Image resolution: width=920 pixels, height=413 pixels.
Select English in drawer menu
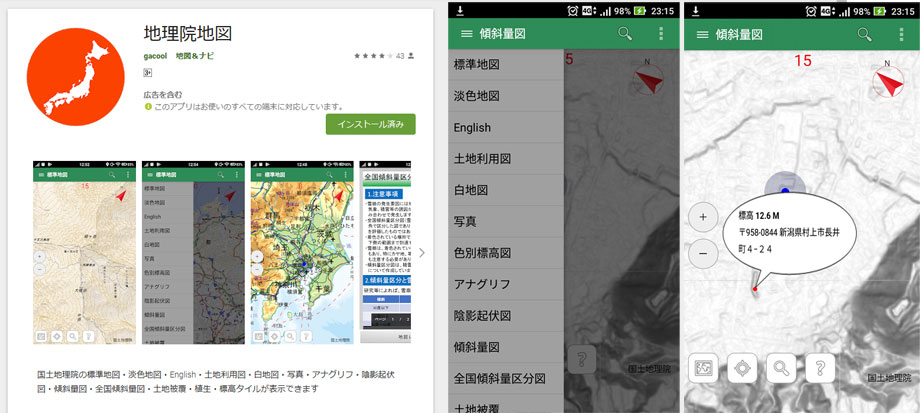[506, 127]
